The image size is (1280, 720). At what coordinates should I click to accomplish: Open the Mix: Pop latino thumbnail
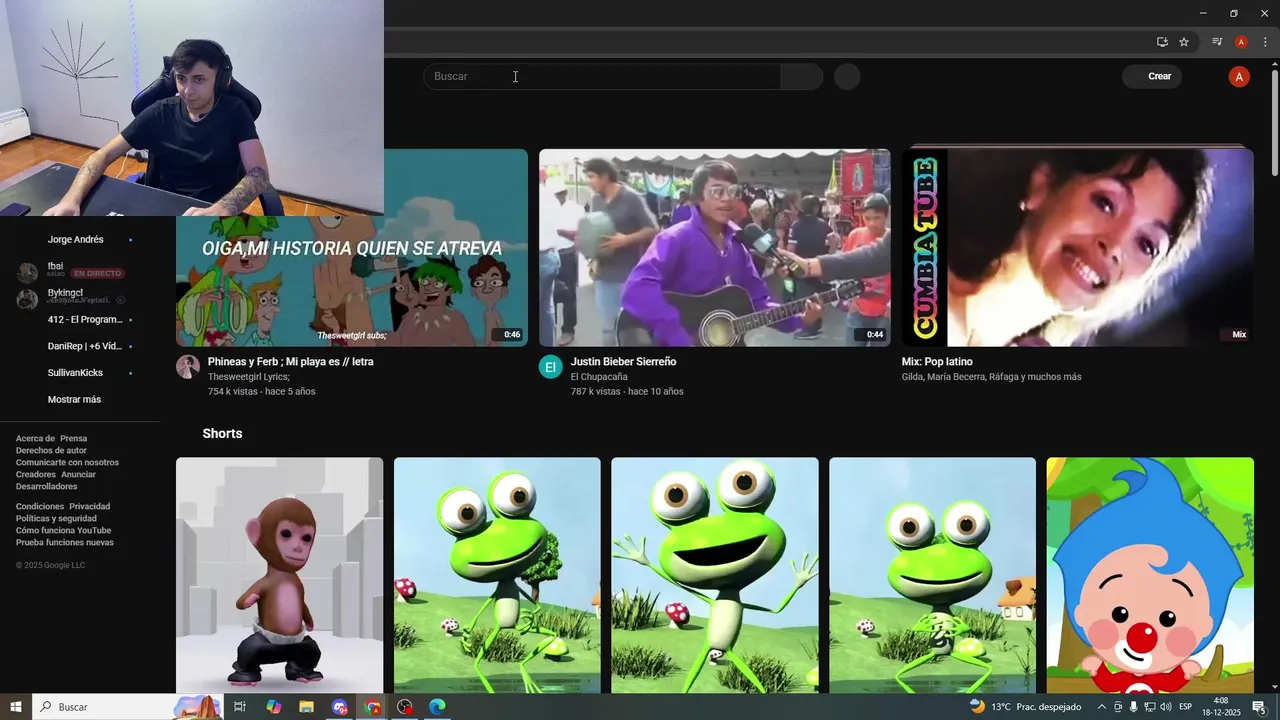(1078, 248)
